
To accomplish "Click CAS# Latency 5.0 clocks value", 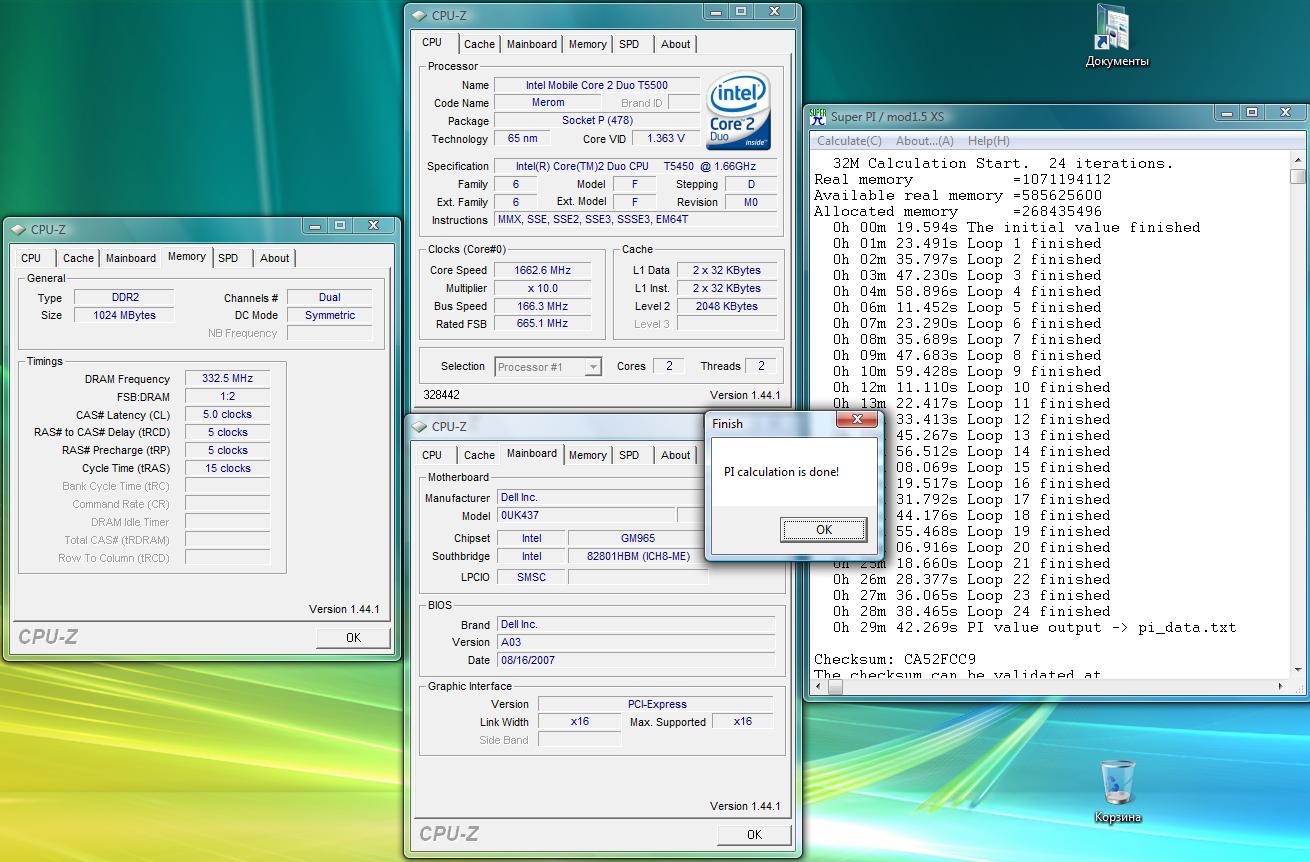I will (227, 415).
